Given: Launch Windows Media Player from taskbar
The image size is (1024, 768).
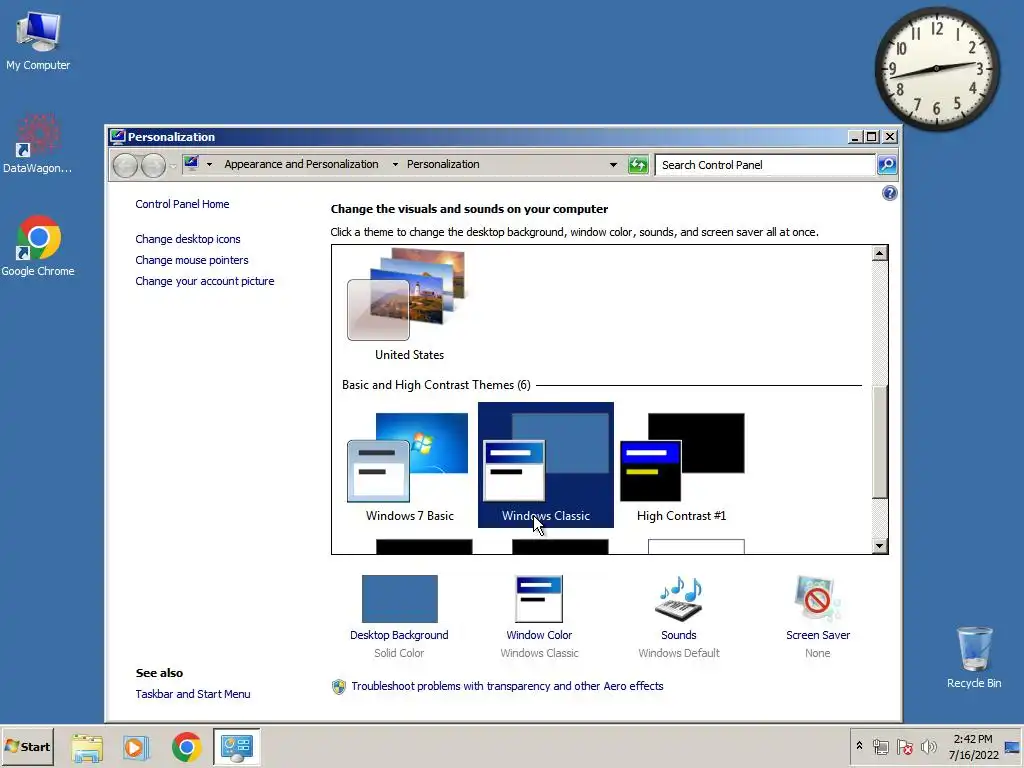Looking at the screenshot, I should coord(136,747).
